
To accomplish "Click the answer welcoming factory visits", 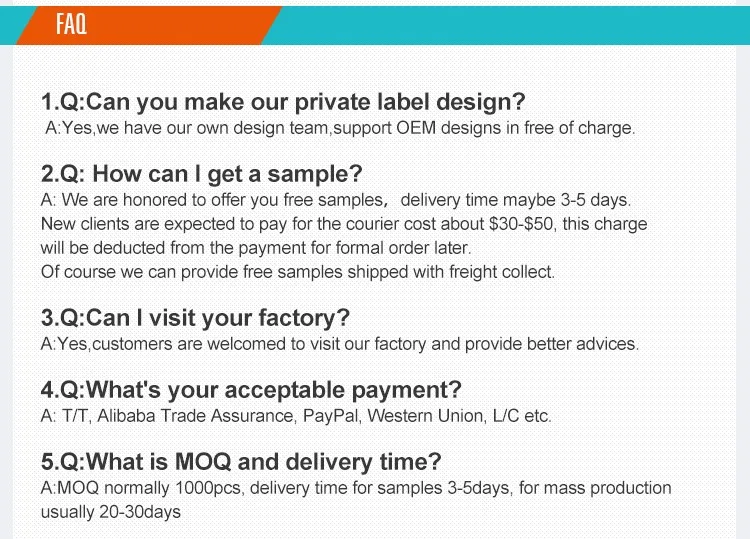I will click(339, 344).
